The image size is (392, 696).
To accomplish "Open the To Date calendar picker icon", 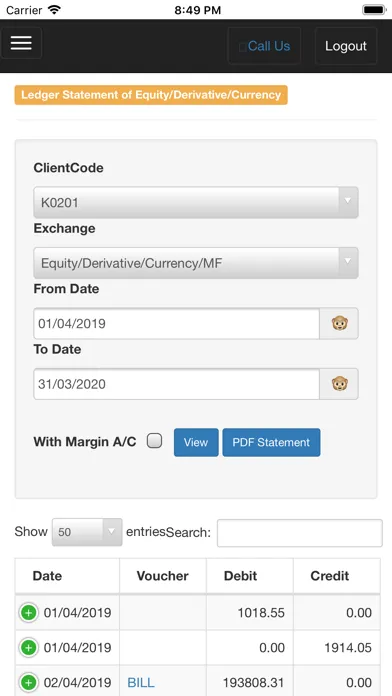I will (x=339, y=384).
